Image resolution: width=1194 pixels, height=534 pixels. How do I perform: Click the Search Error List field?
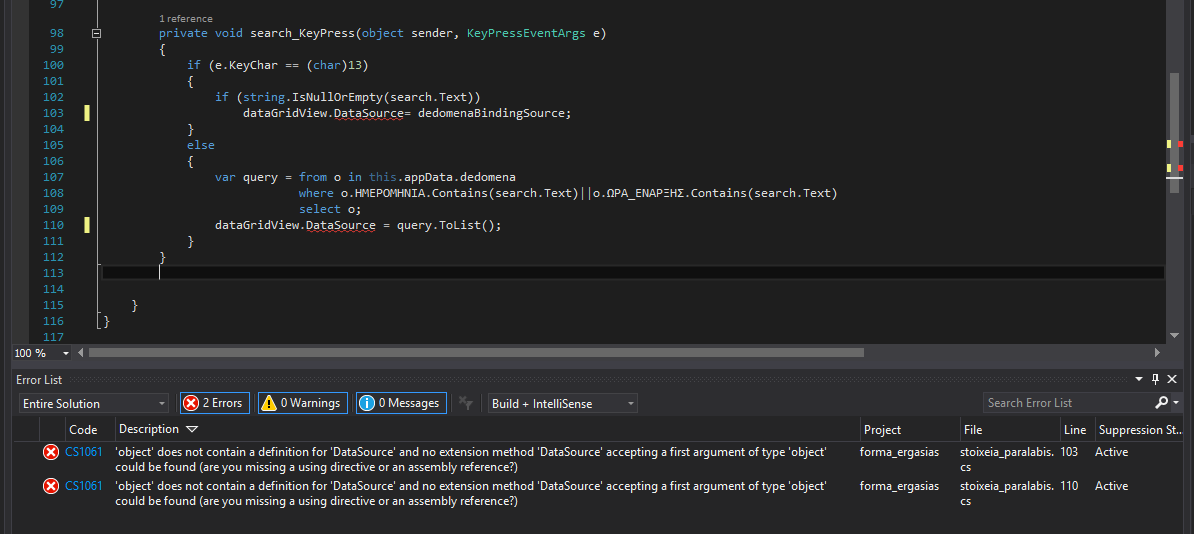pos(1068,403)
